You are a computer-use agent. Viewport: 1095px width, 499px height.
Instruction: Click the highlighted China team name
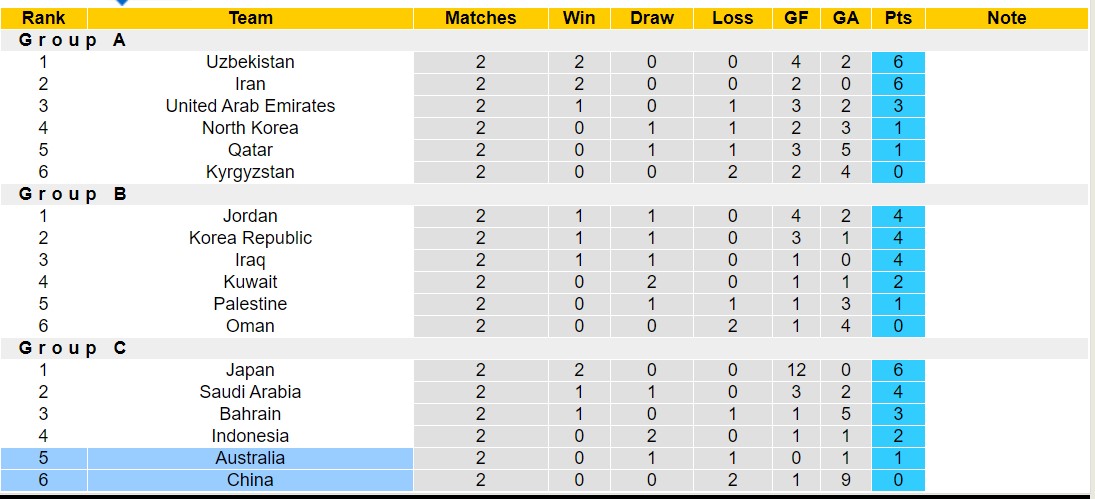[250, 480]
